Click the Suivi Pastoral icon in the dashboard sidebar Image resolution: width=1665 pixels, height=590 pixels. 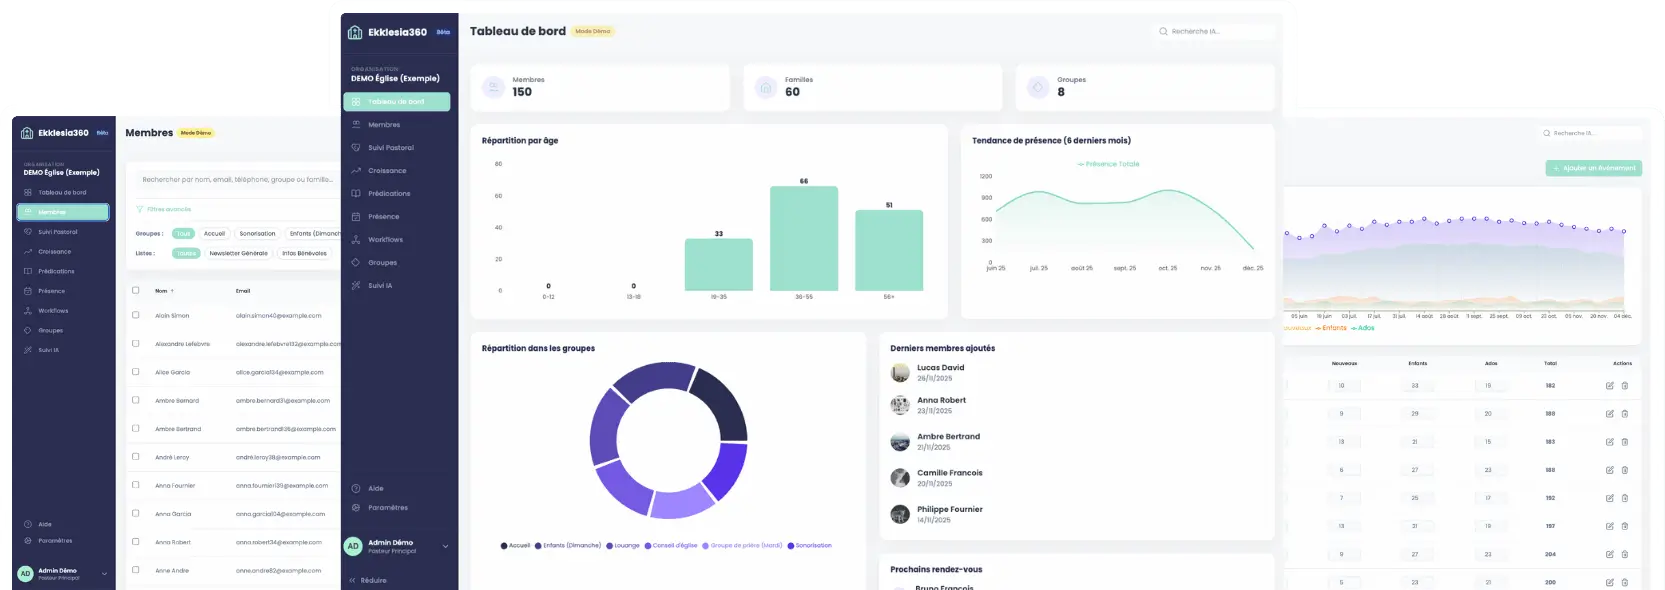356,148
